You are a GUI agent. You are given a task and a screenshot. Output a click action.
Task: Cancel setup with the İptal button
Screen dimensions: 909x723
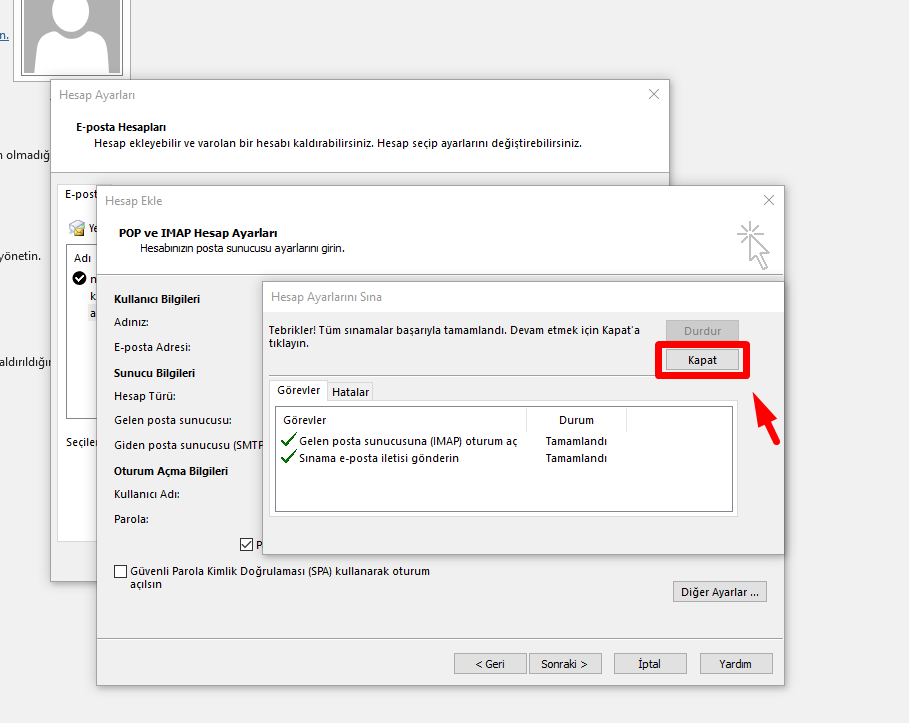coord(649,663)
